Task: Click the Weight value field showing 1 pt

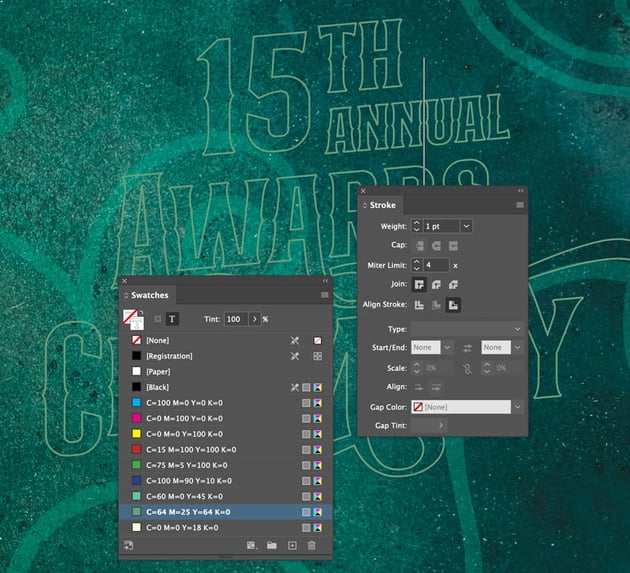Action: click(x=441, y=226)
